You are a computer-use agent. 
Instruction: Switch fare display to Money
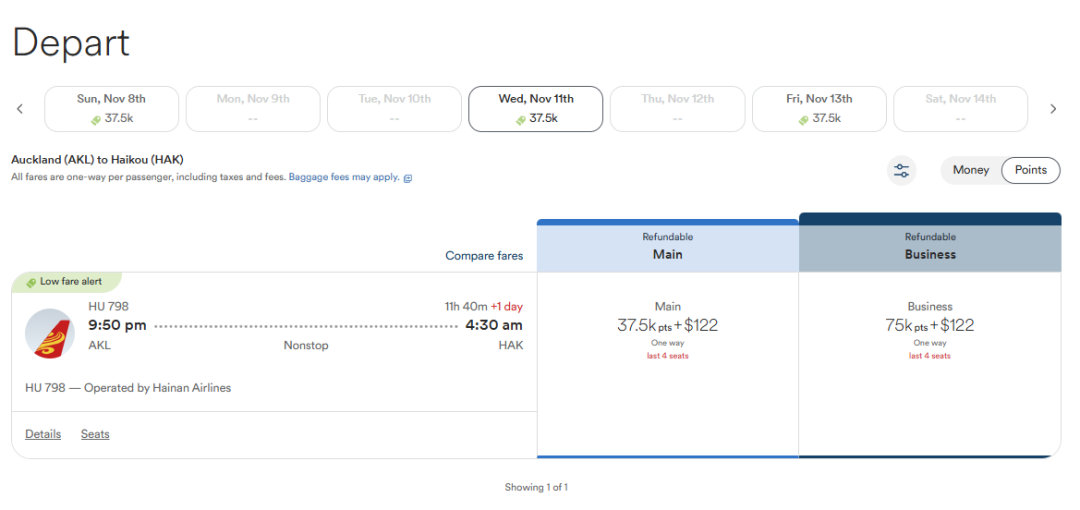click(970, 170)
